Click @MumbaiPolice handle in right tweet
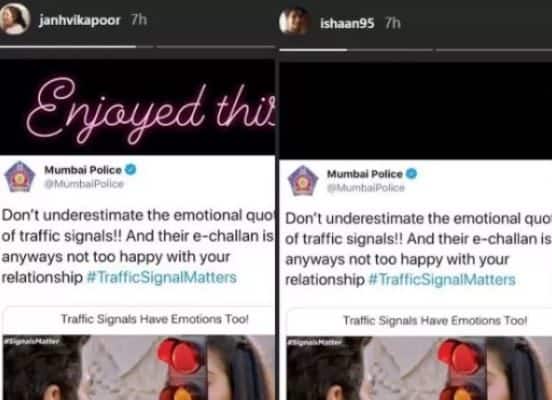552x400 pixels. (366, 188)
